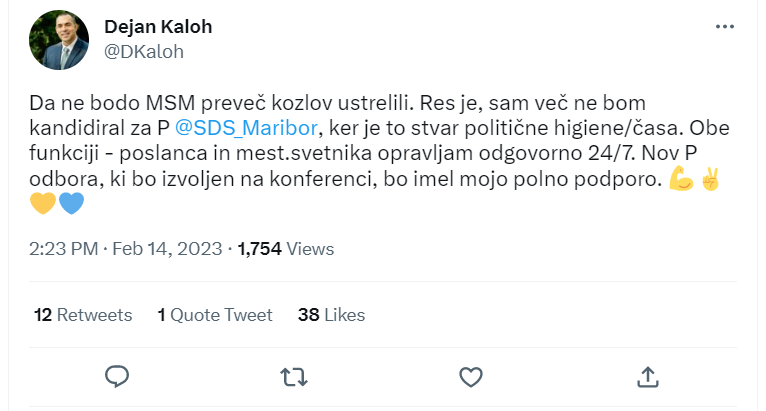This screenshot has height=411, width=766.
Task: Open the three-dot more options menu
Action: 725,27
